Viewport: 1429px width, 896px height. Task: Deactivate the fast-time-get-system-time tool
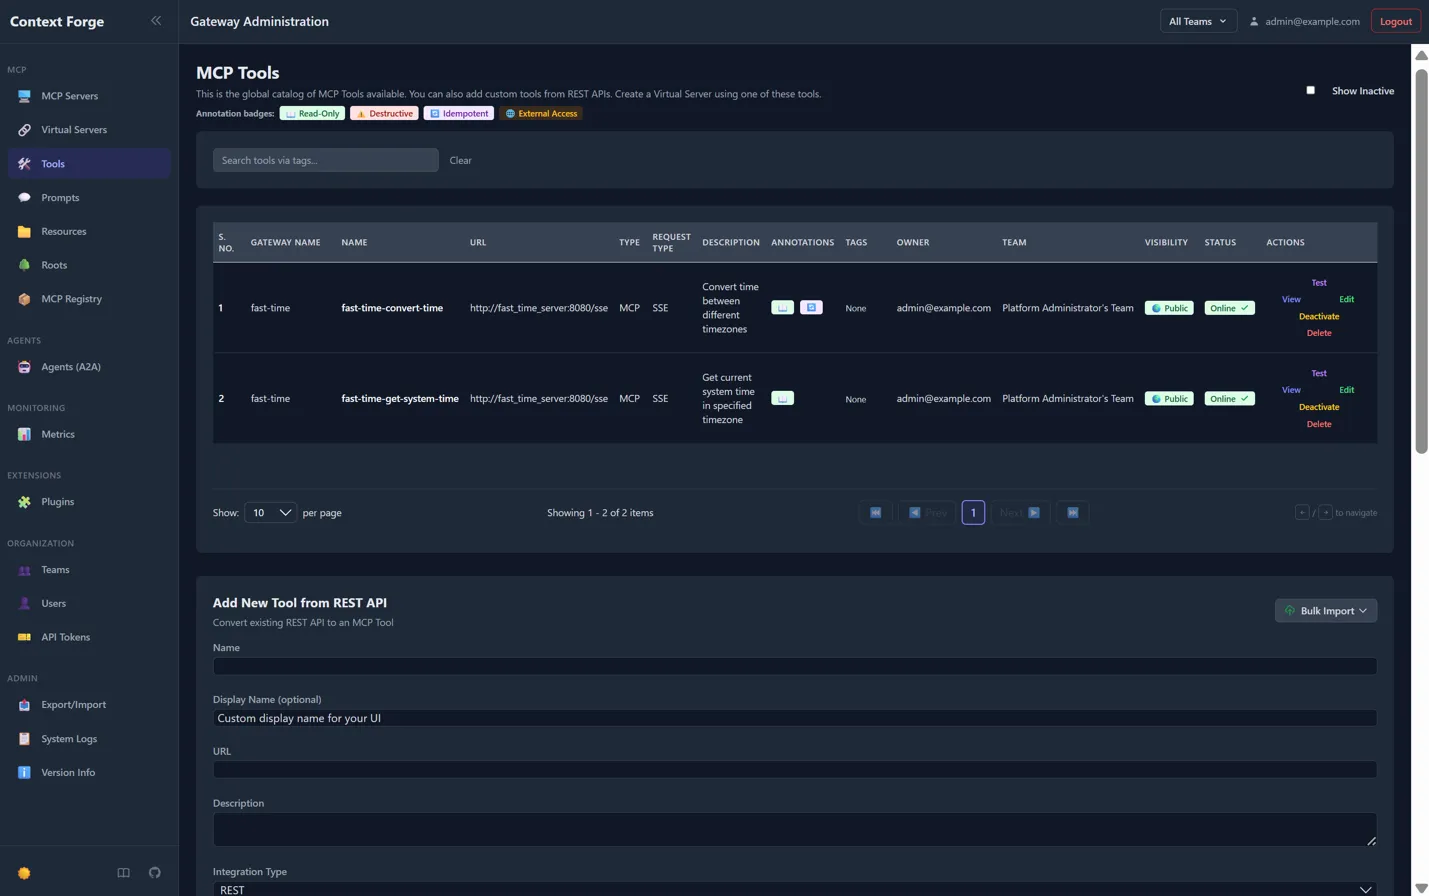(1319, 407)
